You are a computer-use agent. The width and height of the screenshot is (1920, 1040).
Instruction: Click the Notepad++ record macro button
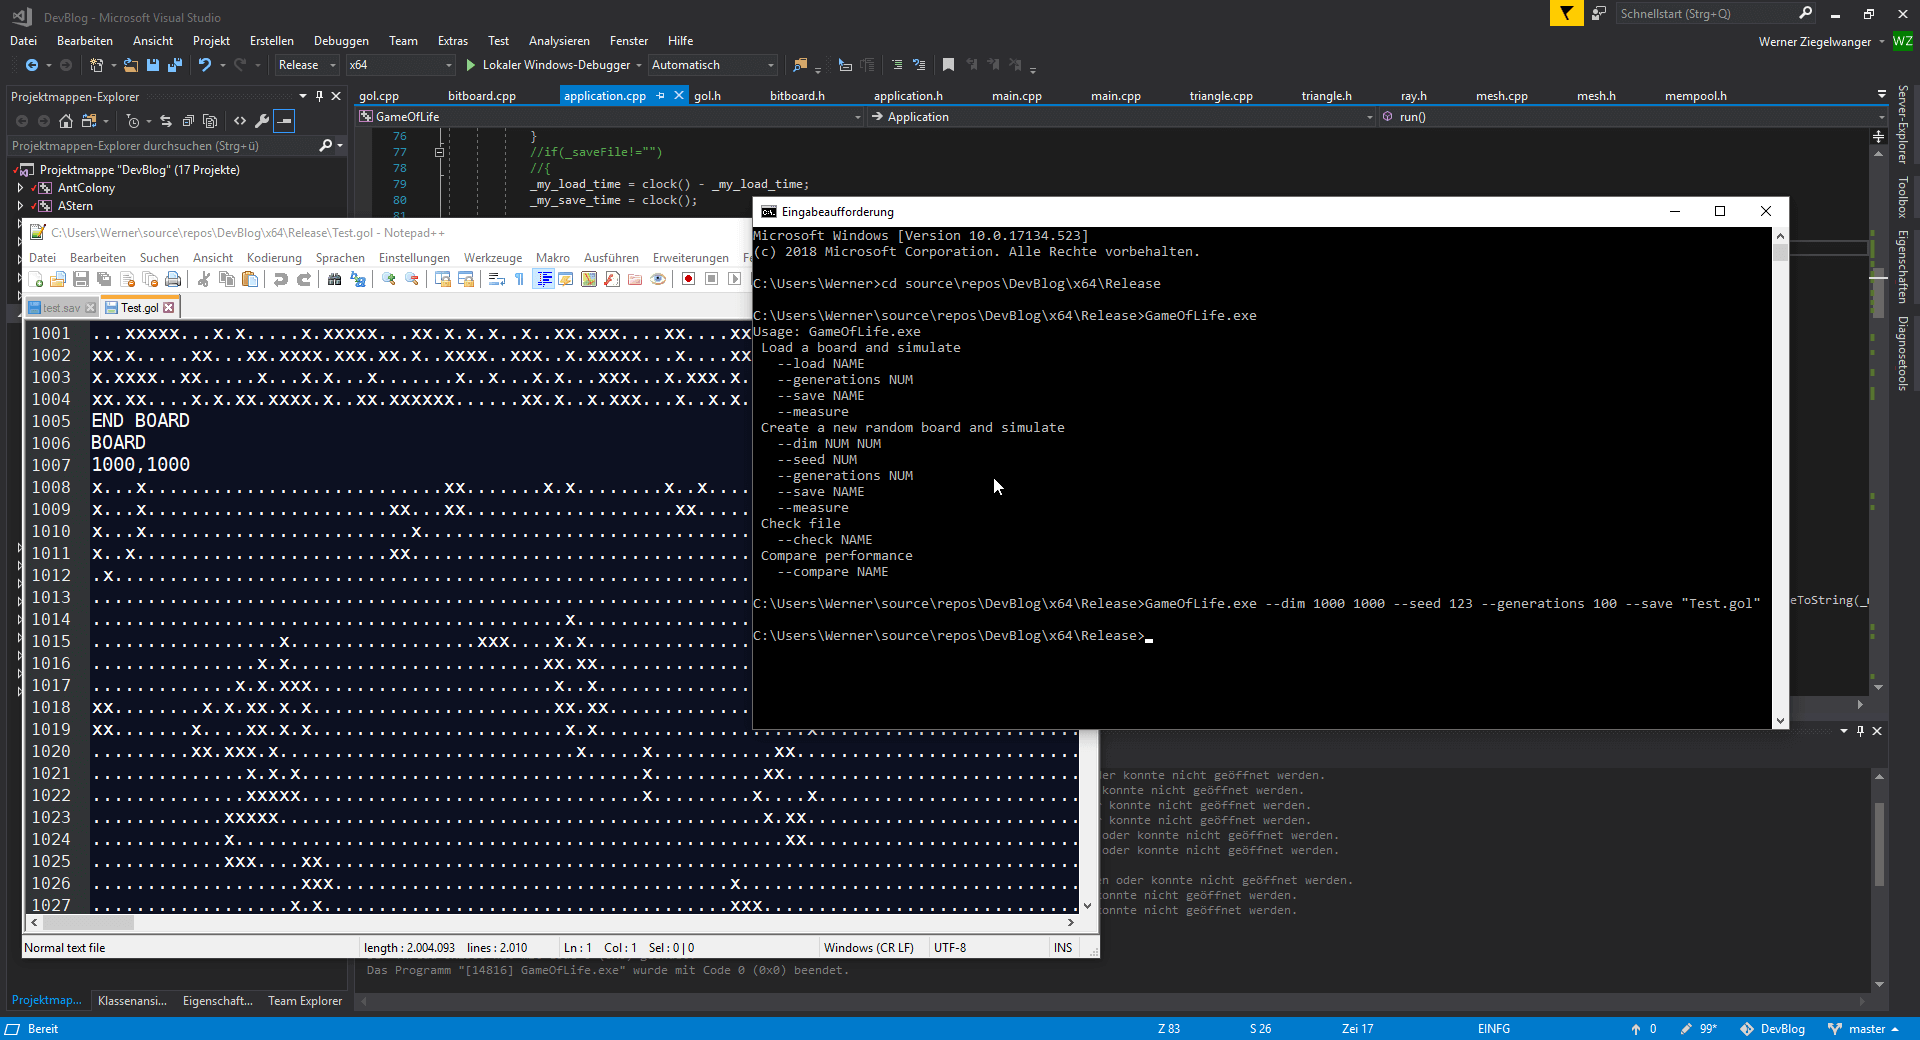(688, 280)
